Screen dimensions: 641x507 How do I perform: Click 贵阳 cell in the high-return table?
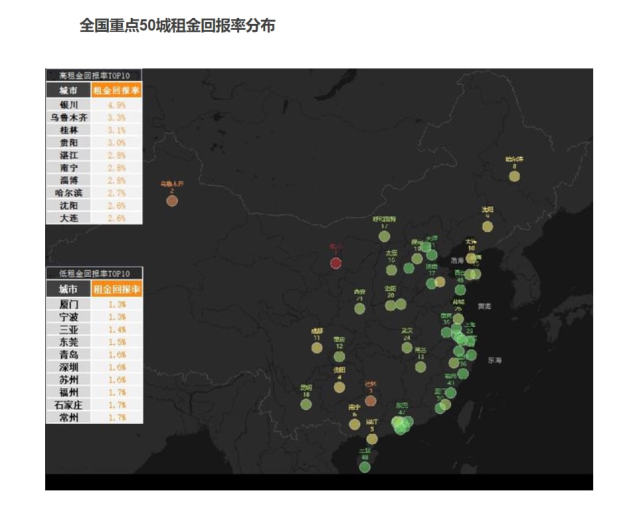(x=69, y=142)
